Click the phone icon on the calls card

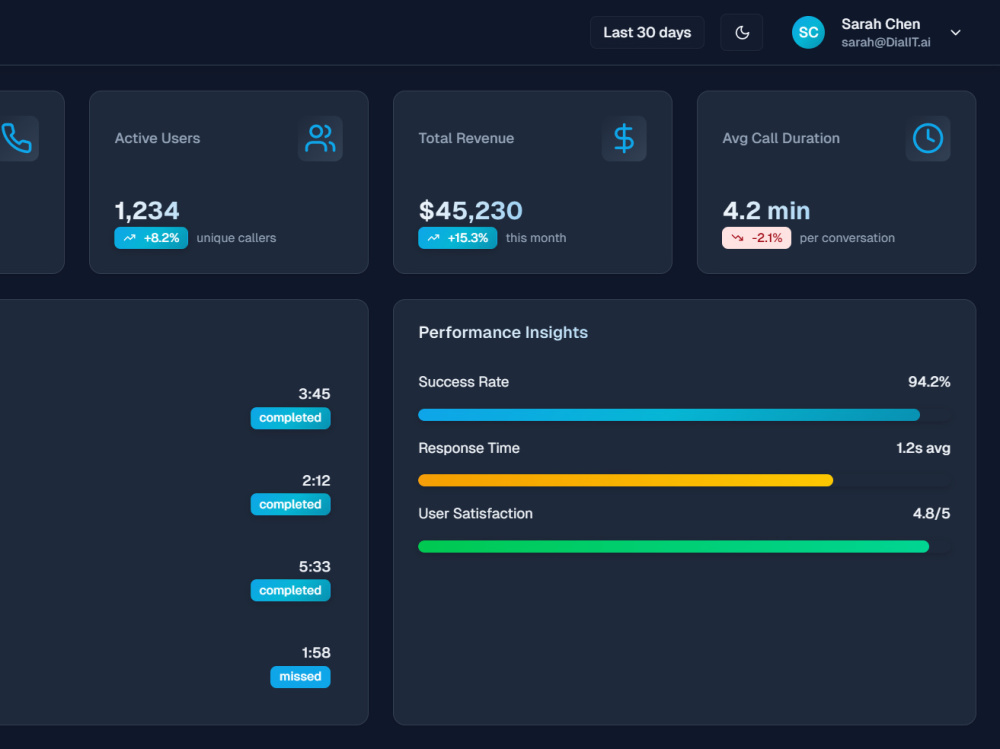pyautogui.click(x=17, y=138)
